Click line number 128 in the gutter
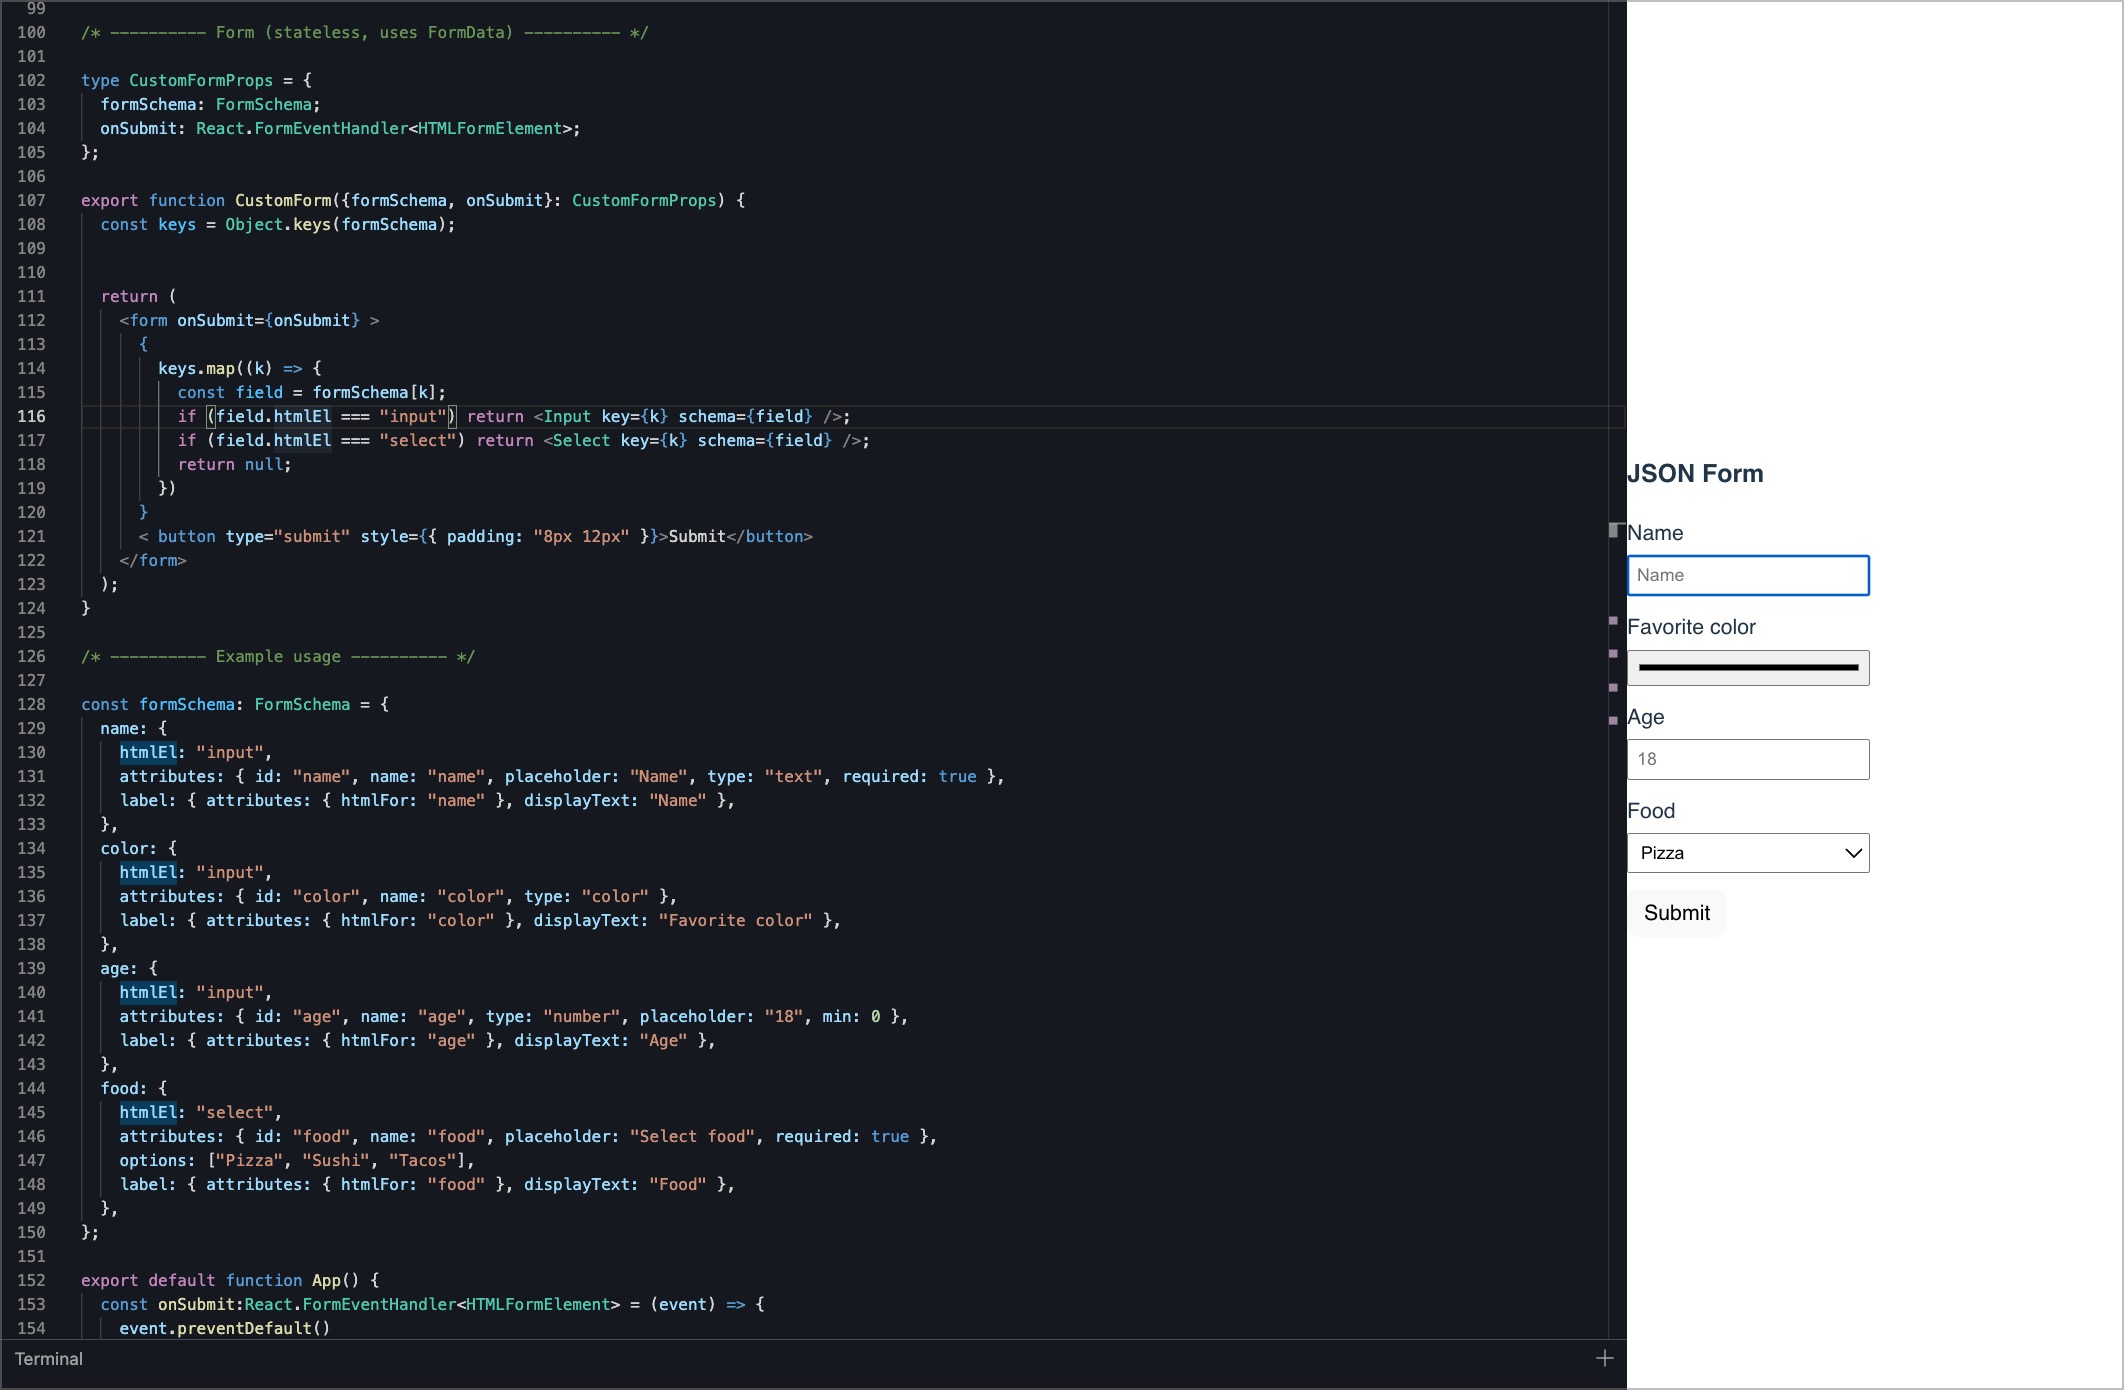The height and width of the screenshot is (1390, 2124). click(31, 704)
